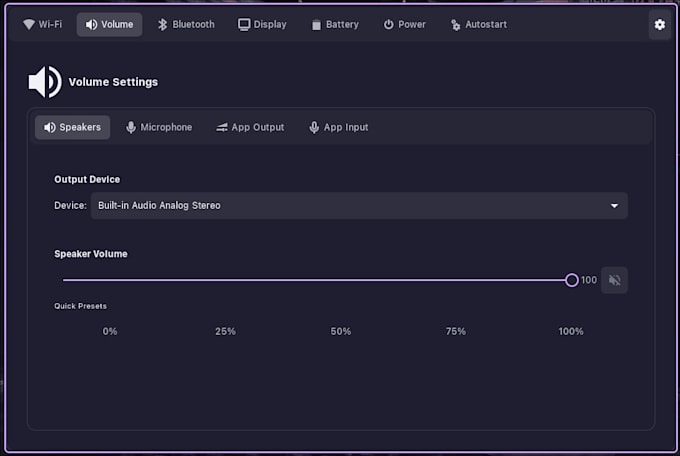Mute speakers using the mute icon button
The height and width of the screenshot is (456, 680).
[x=615, y=280]
